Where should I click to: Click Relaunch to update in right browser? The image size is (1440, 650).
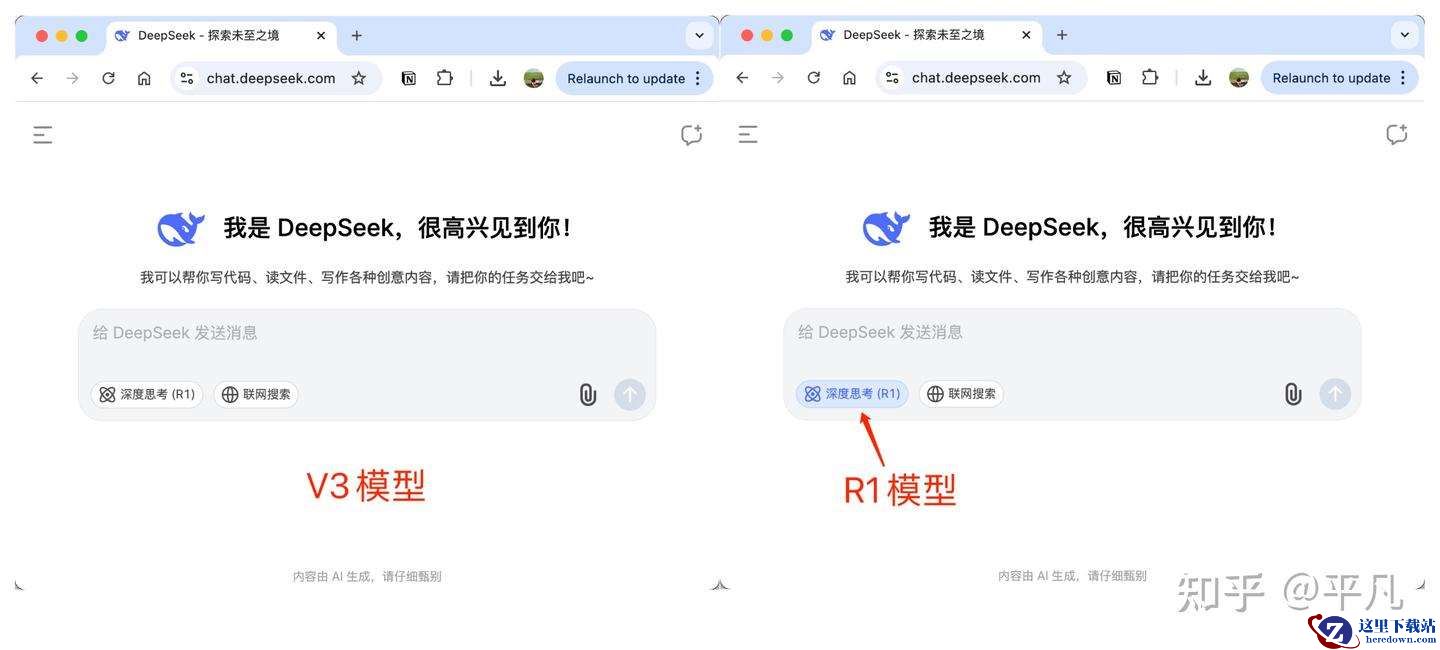tap(1331, 78)
